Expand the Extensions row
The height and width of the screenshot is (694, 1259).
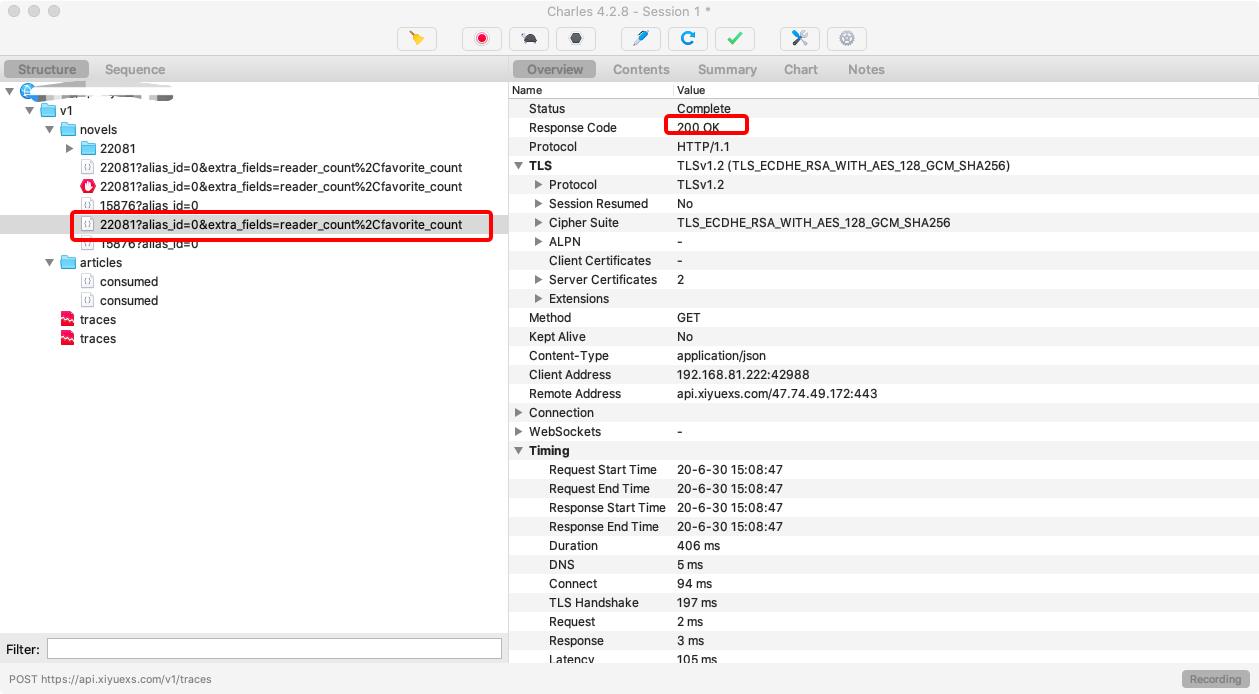click(539, 299)
